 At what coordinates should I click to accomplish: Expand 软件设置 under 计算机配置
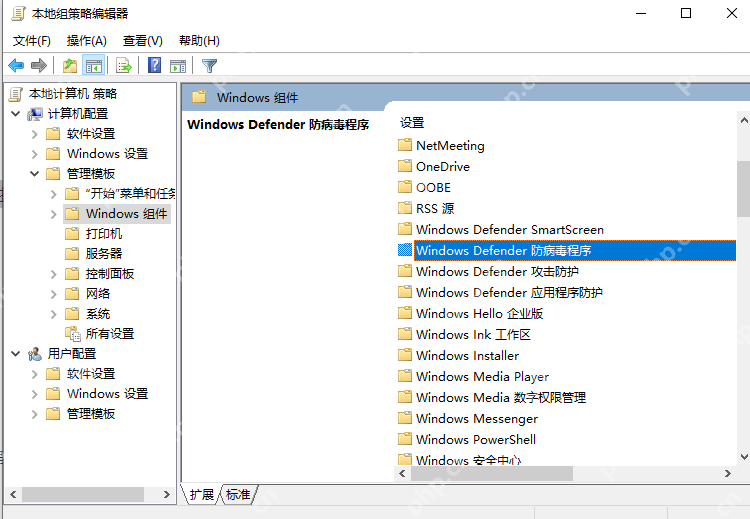pos(34,134)
